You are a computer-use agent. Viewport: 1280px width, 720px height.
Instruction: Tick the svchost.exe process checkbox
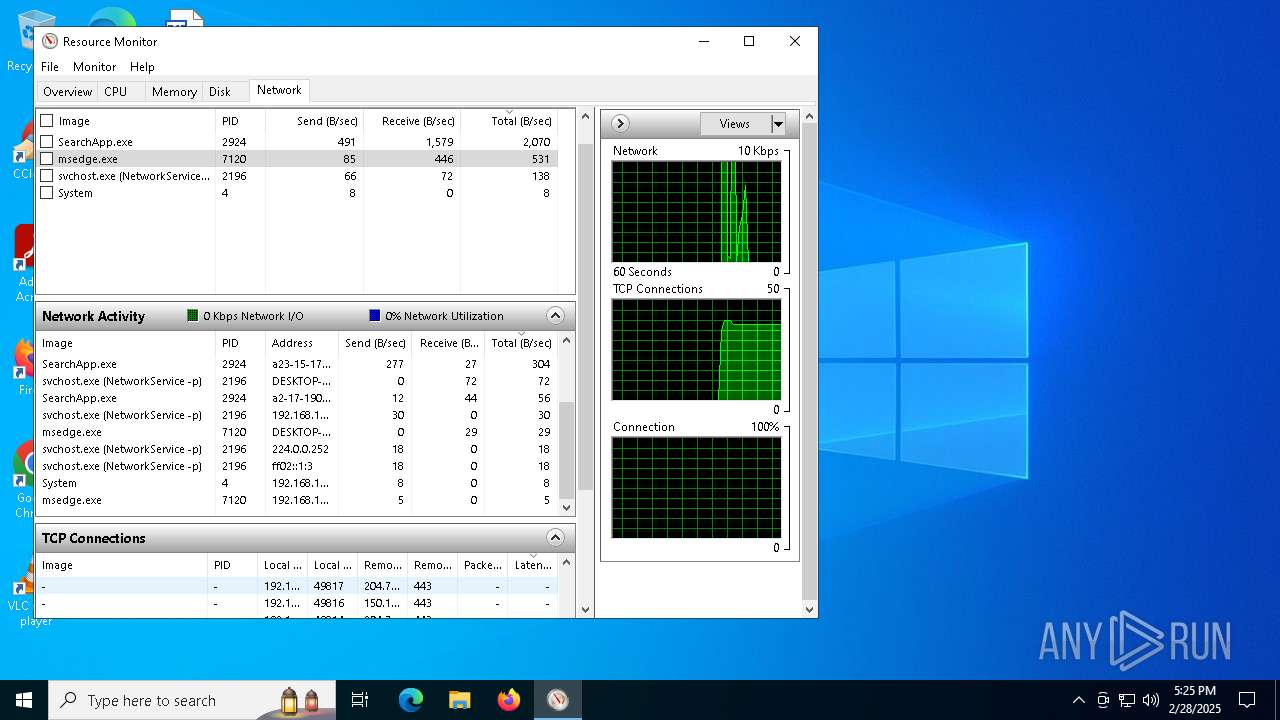pyautogui.click(x=46, y=176)
